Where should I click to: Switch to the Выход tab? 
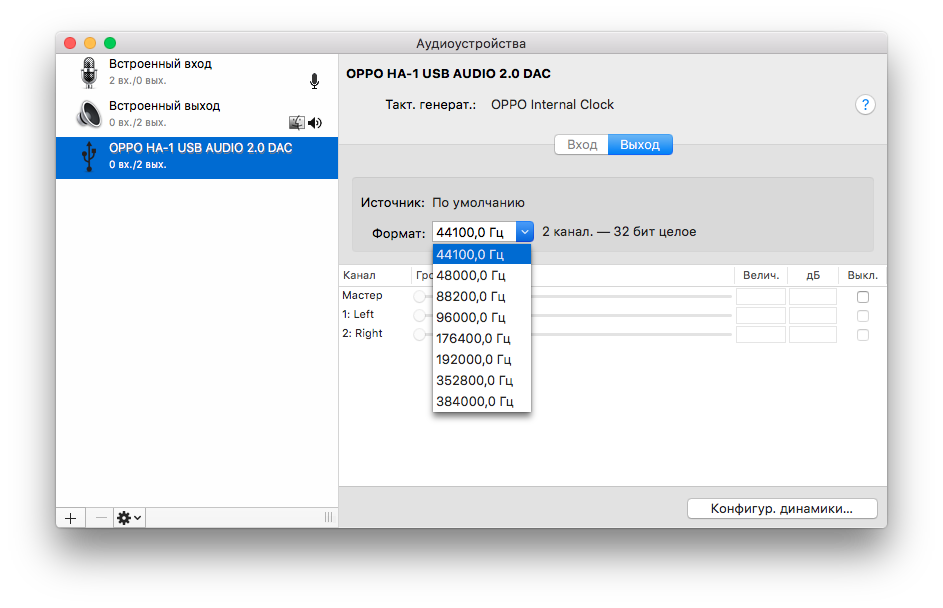pos(640,145)
